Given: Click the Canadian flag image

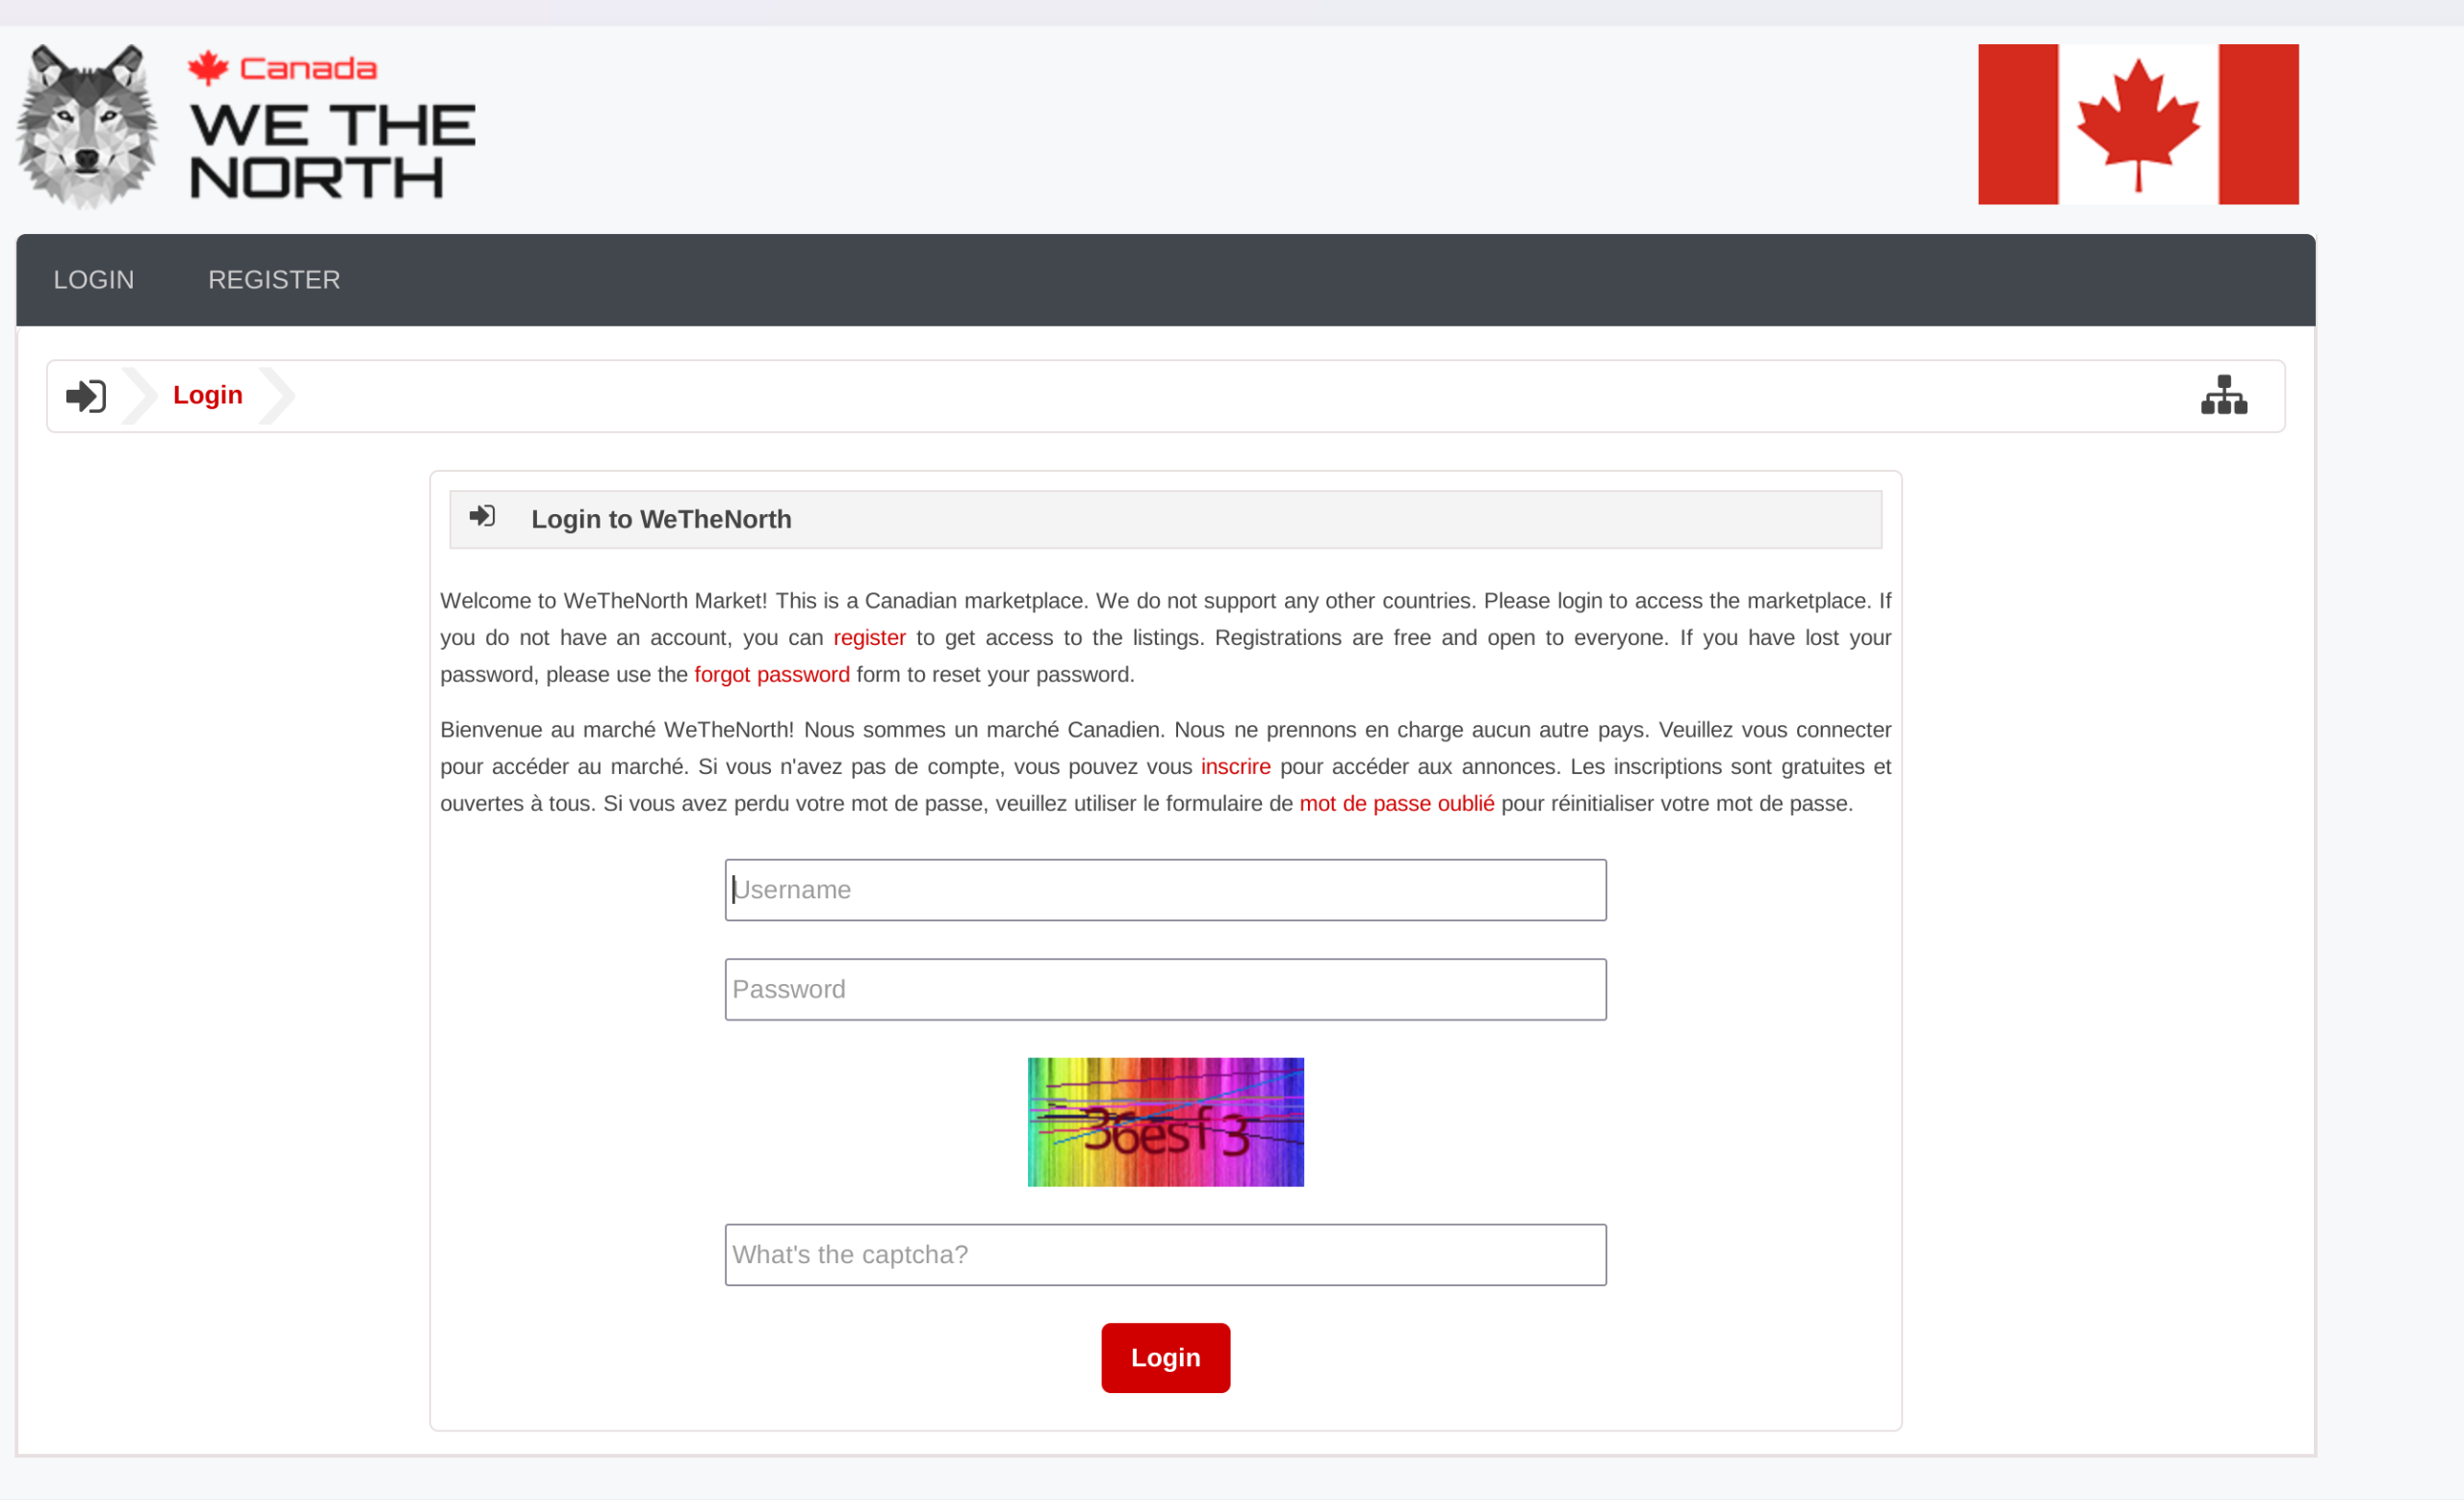Looking at the screenshot, I should click(x=2138, y=124).
